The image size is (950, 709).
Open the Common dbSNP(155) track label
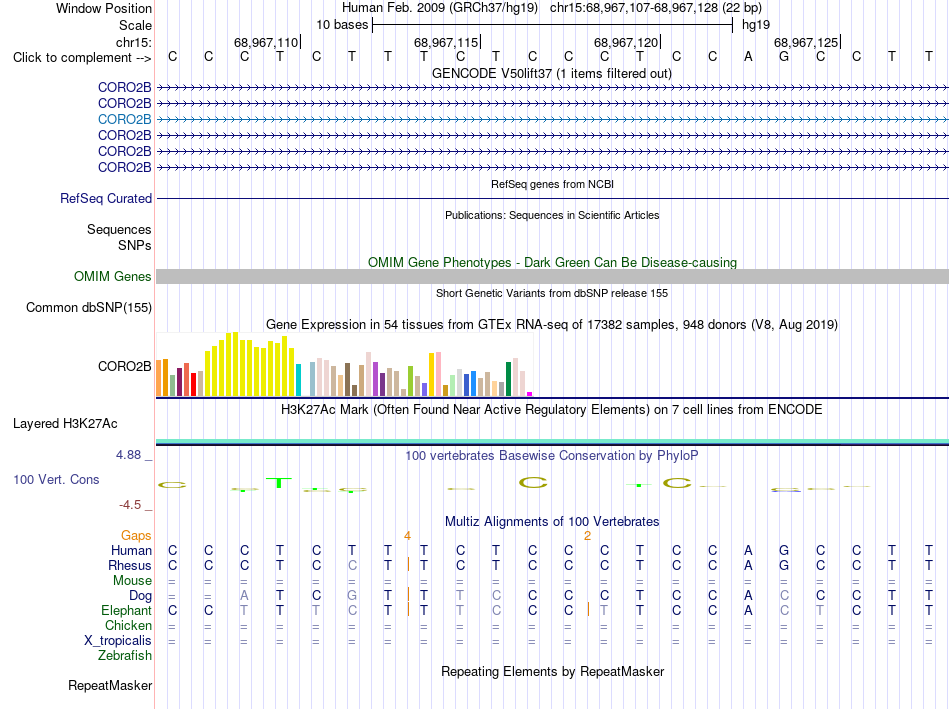[88, 307]
